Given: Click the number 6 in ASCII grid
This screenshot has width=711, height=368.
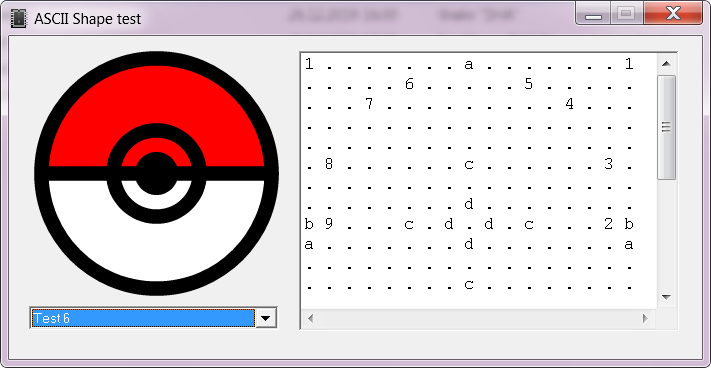Looking at the screenshot, I should pyautogui.click(x=409, y=84).
